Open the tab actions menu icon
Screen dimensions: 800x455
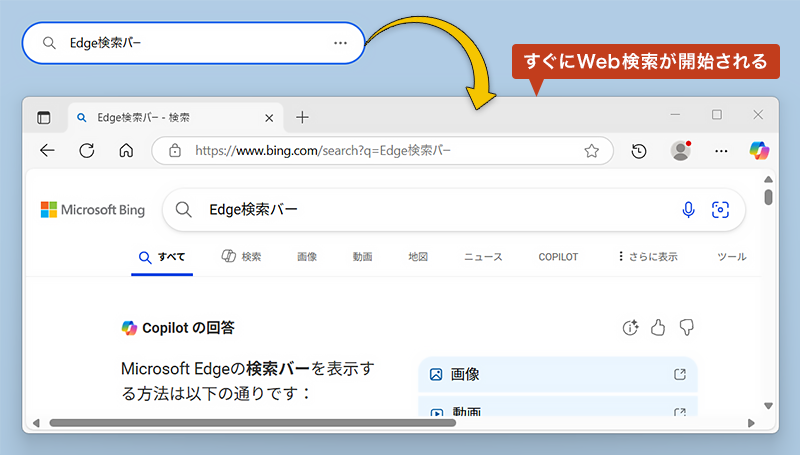[44, 117]
